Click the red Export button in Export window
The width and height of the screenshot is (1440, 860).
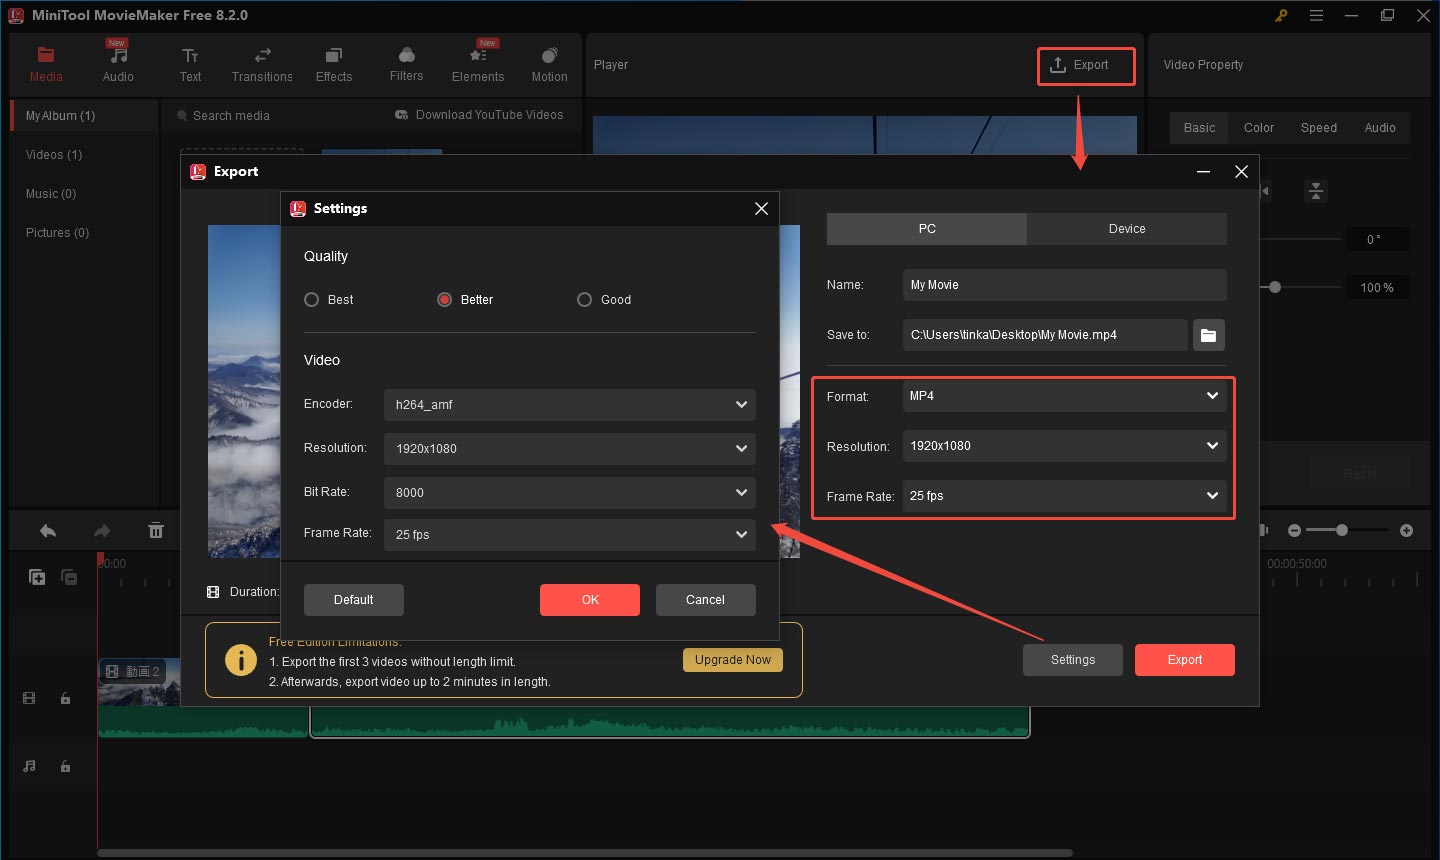click(1185, 660)
